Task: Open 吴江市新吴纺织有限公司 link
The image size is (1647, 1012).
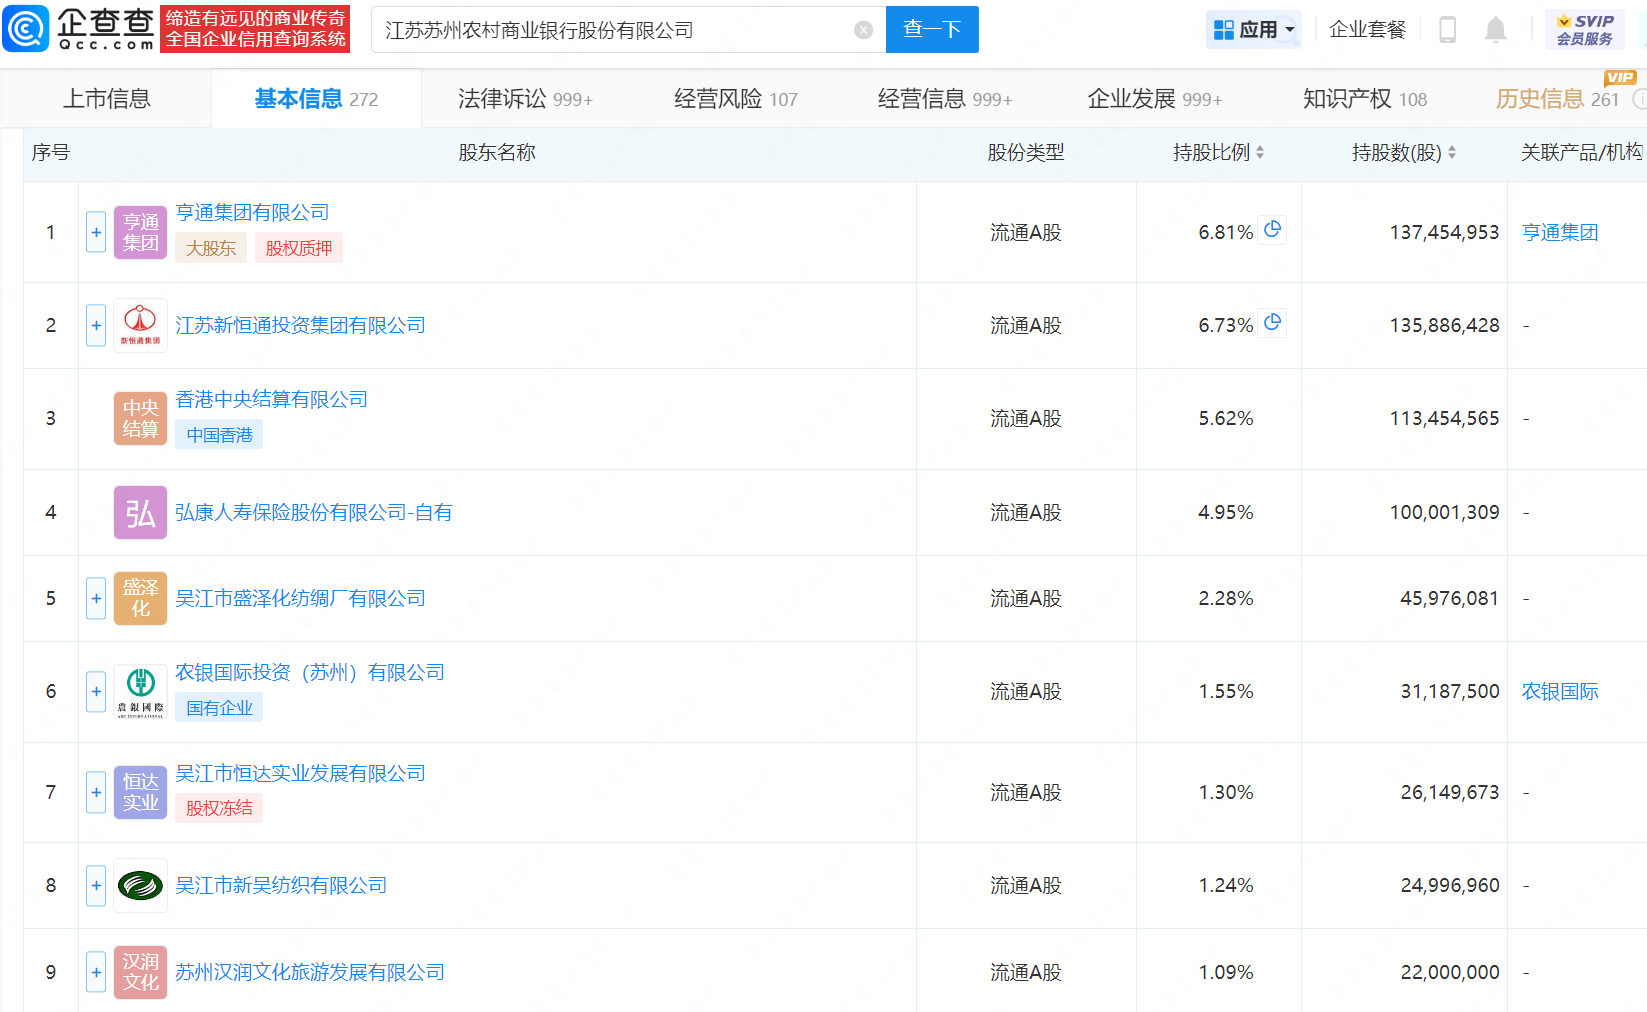Action: click(x=281, y=886)
